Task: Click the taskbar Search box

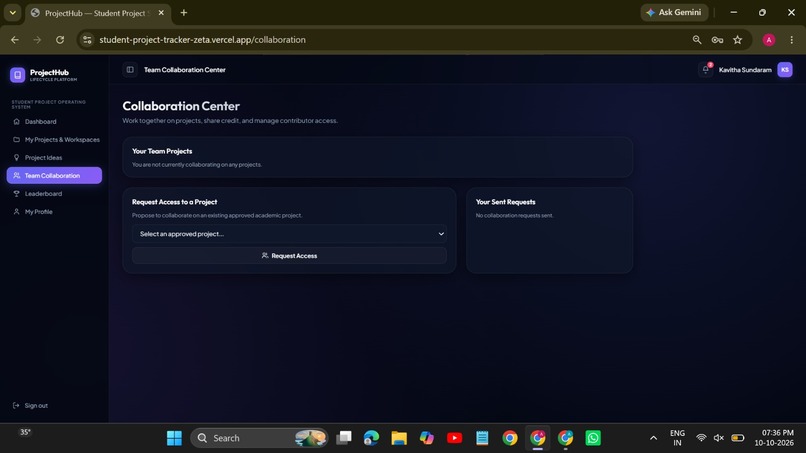Action: point(259,438)
